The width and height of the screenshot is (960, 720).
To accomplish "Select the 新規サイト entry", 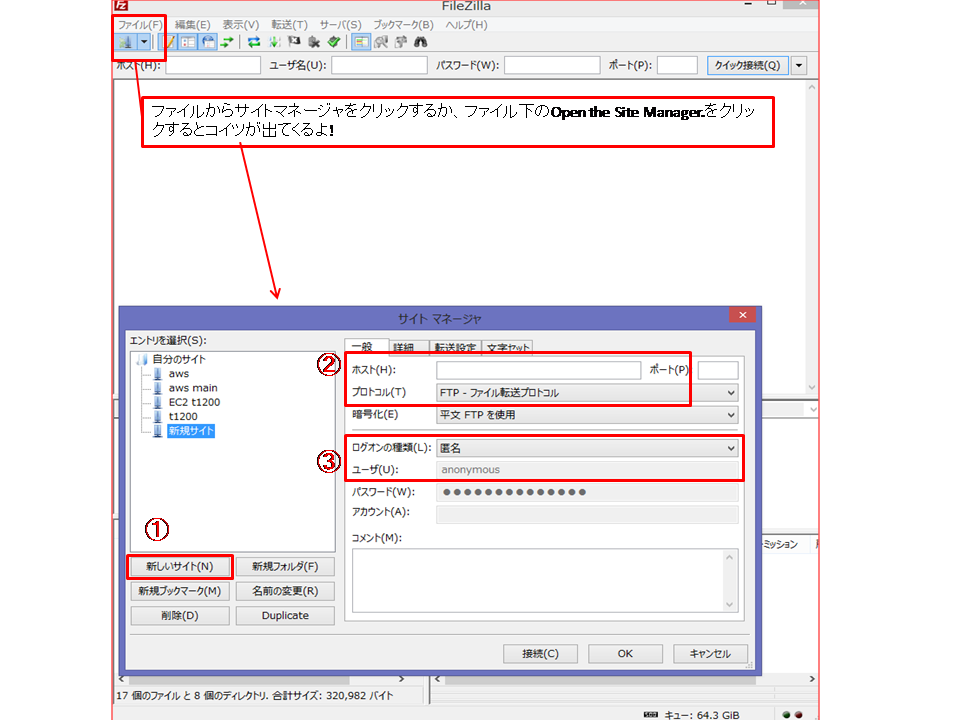I will coord(191,431).
